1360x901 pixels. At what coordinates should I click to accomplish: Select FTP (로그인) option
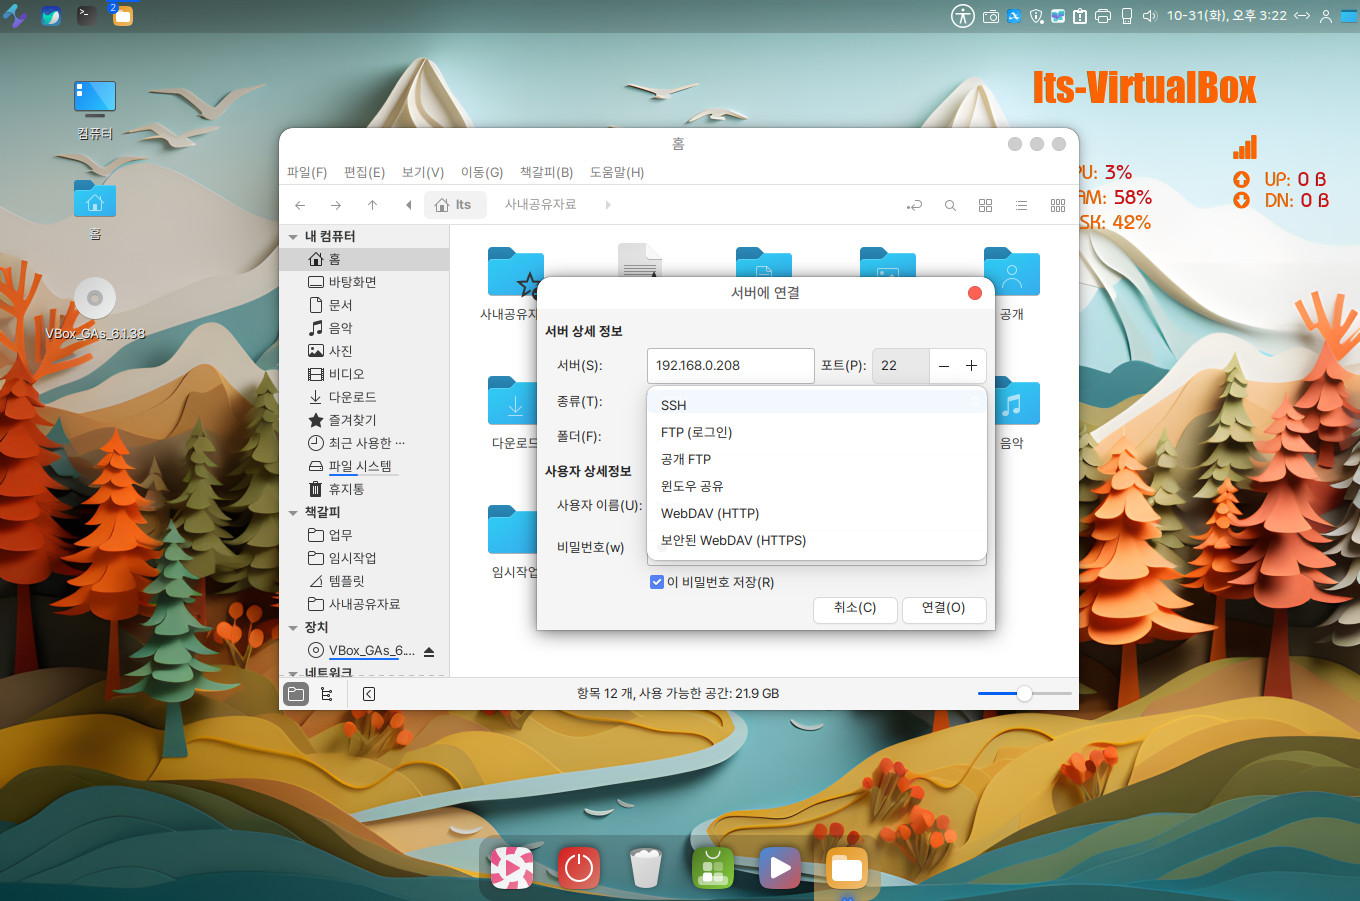pyautogui.click(x=817, y=432)
